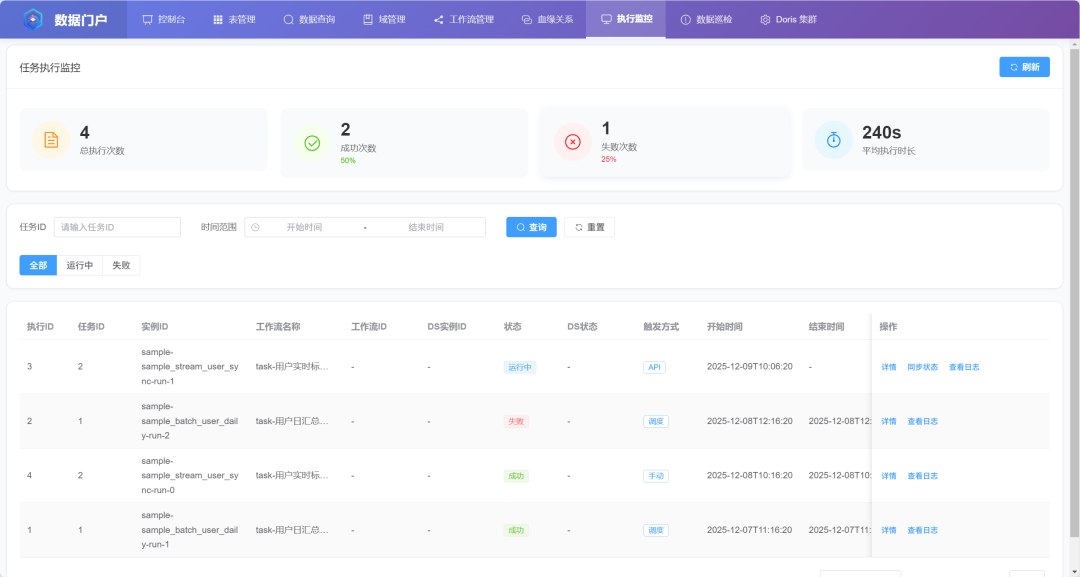Focus the 任务ID input field

[117, 227]
